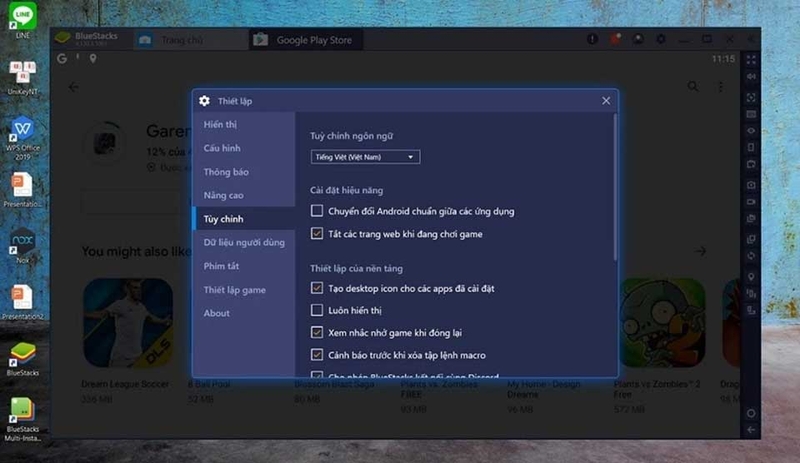800x463 pixels.
Task: Uncheck Cảnh báo trước khi xóa tập lệnh macro
Action: (317, 355)
